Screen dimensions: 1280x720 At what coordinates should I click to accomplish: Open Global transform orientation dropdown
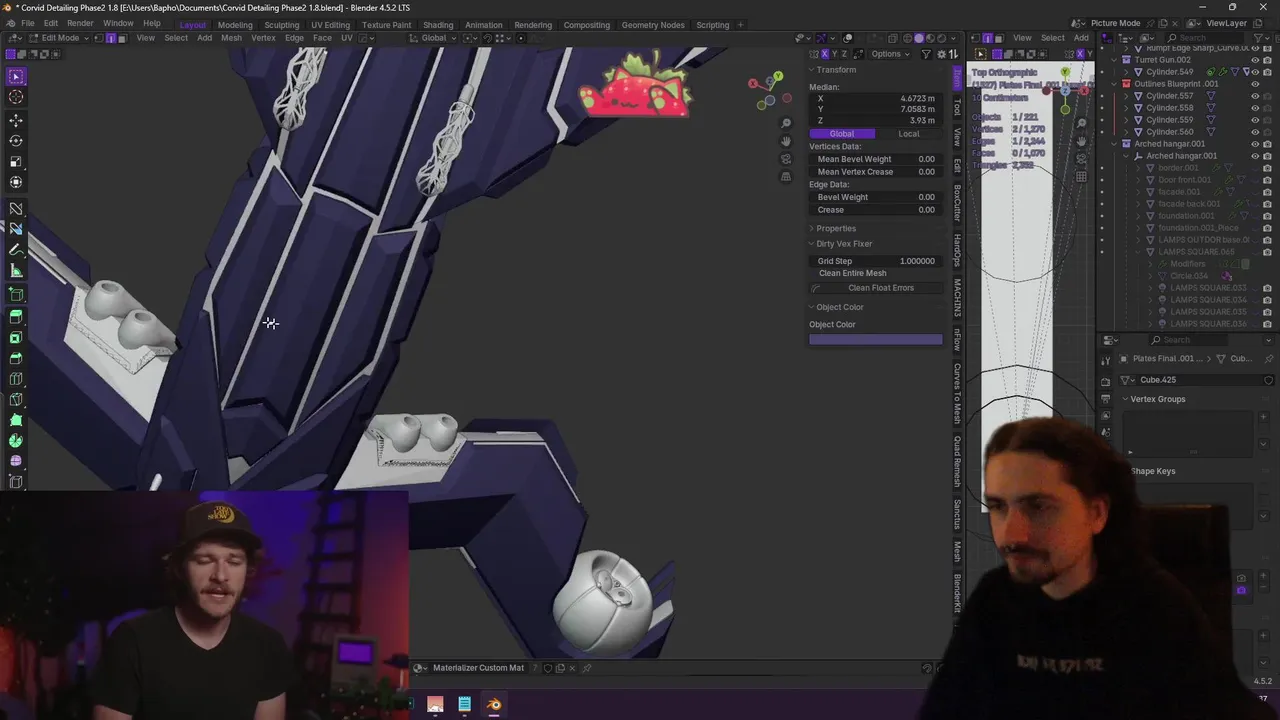[434, 38]
